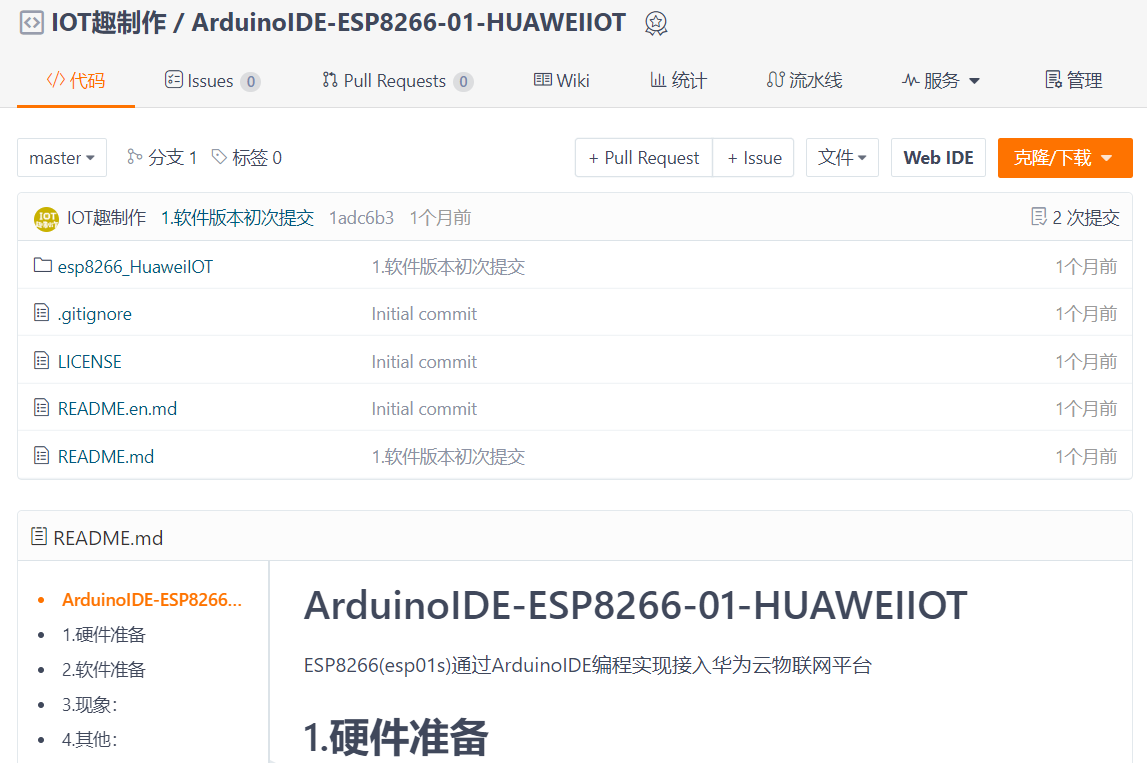Click the + Issue button
The image size is (1147, 763).
pyautogui.click(x=753, y=157)
